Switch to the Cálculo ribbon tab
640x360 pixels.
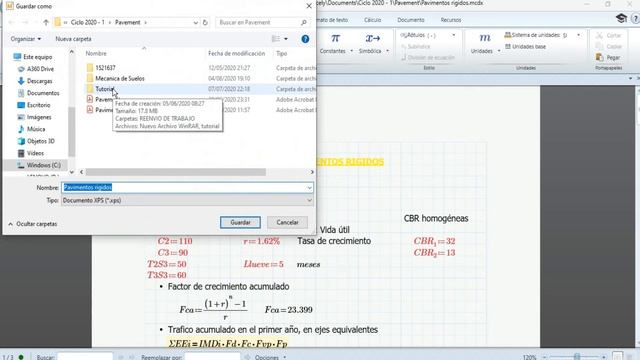coord(372,20)
